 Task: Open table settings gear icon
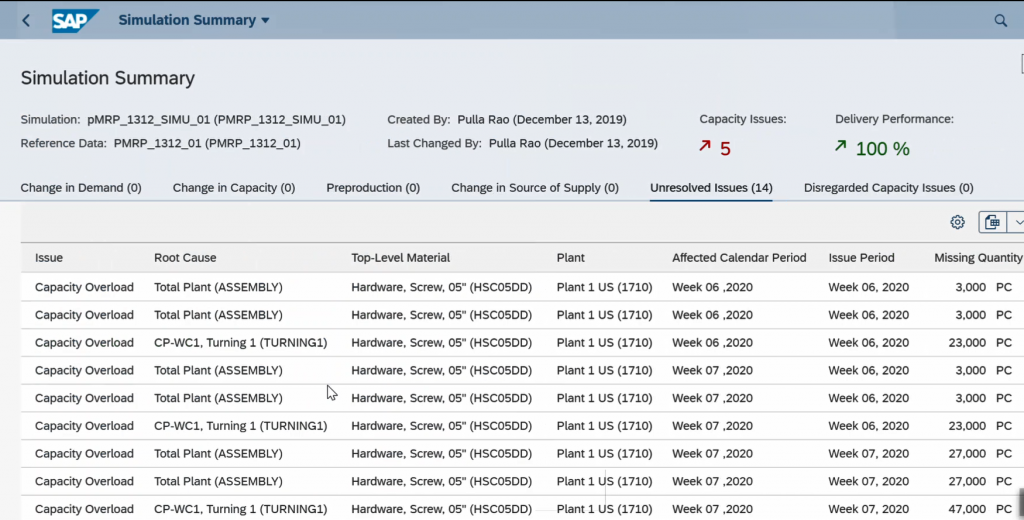click(957, 222)
